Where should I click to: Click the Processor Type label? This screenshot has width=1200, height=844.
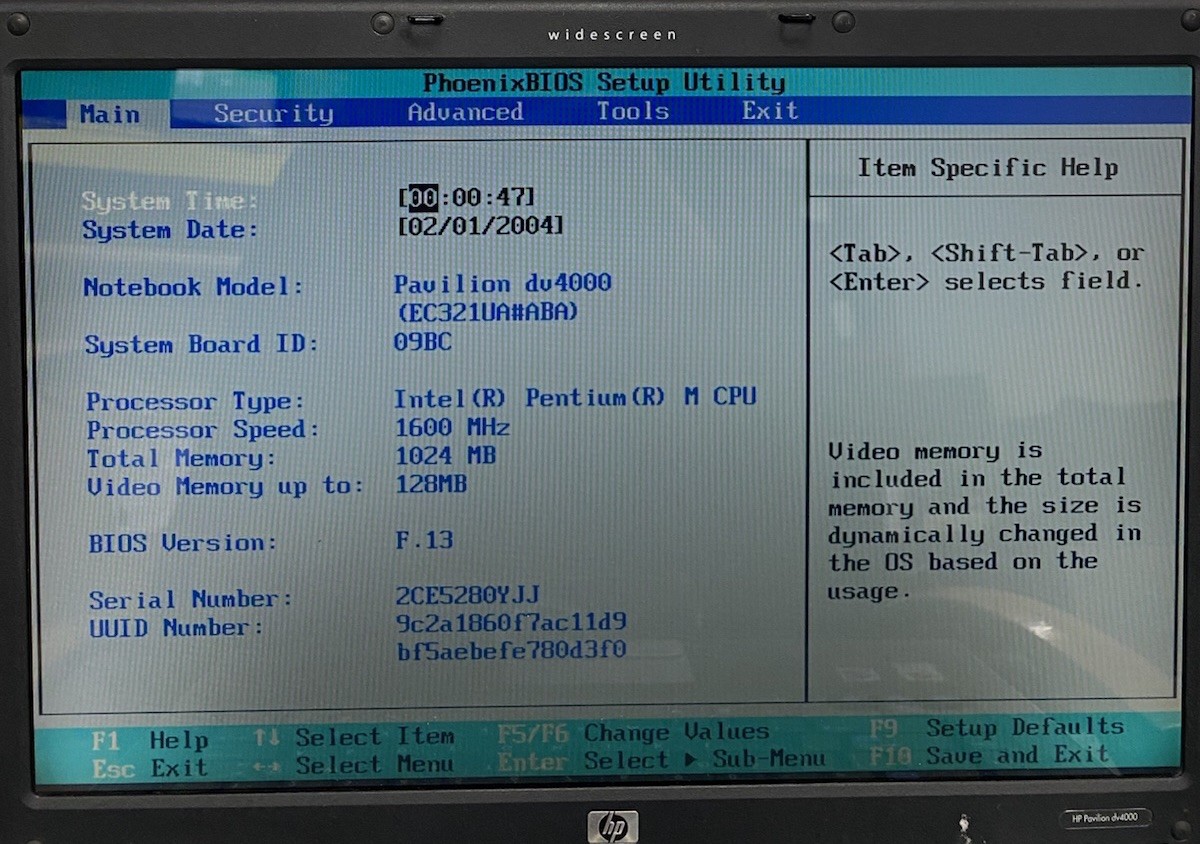click(x=195, y=401)
